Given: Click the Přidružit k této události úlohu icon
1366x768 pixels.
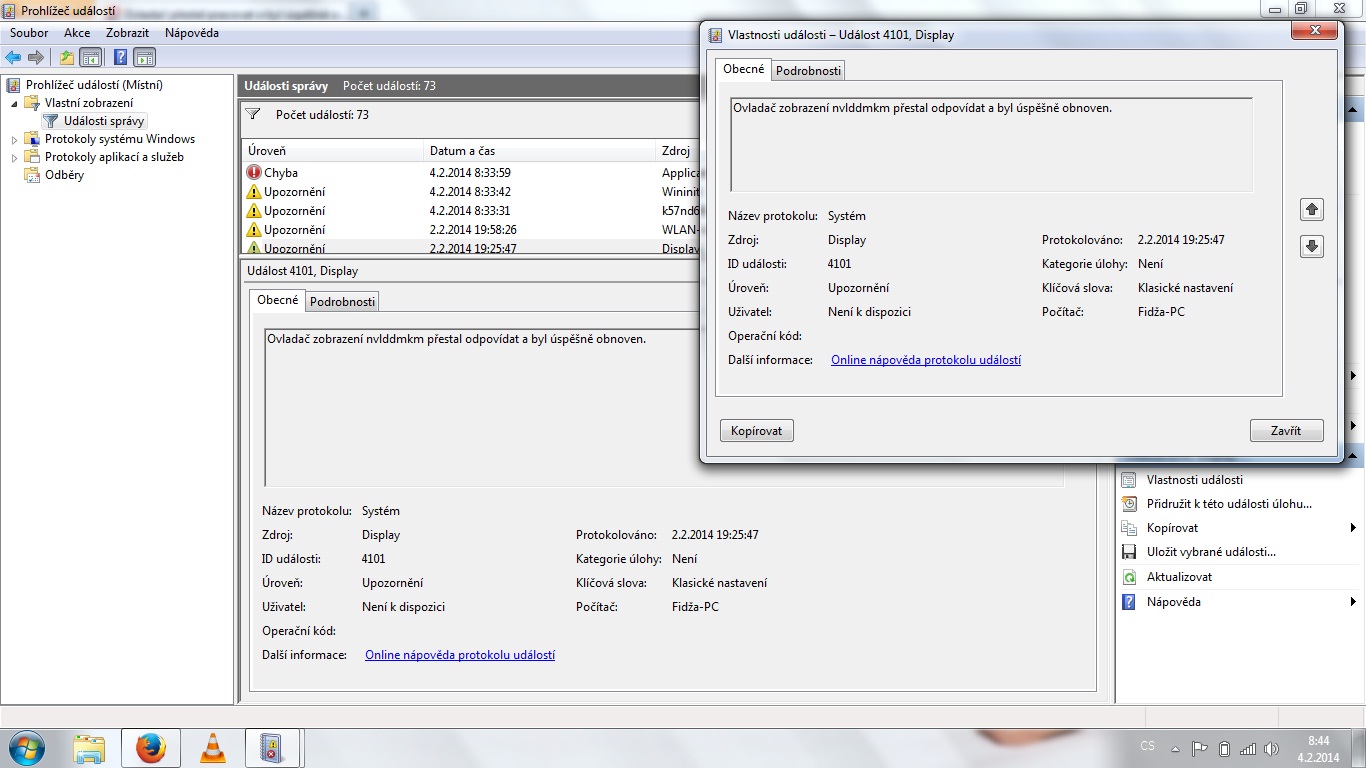Looking at the screenshot, I should pos(1129,504).
